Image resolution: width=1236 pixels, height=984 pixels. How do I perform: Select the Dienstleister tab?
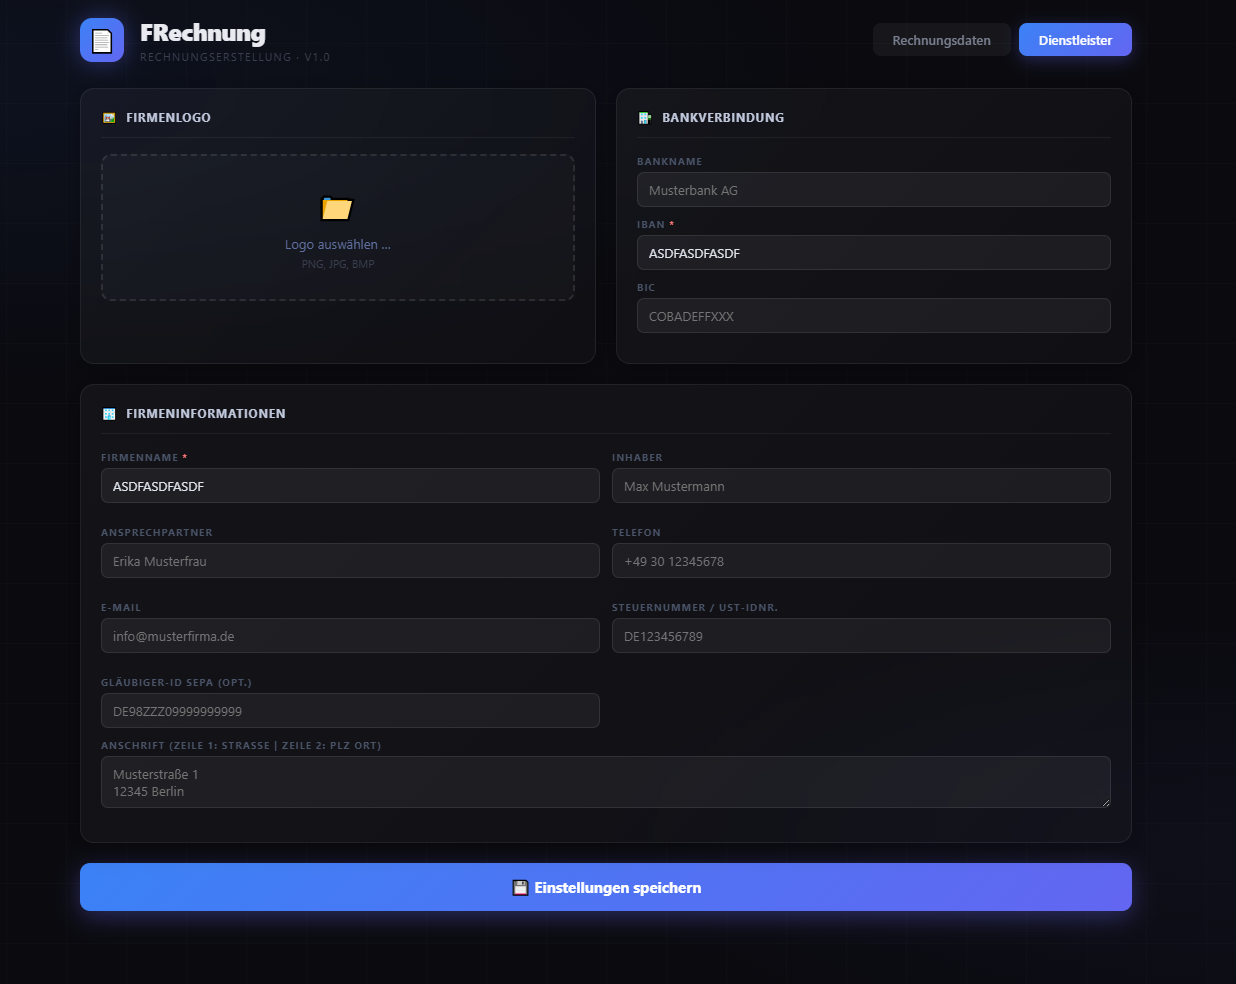(1075, 39)
